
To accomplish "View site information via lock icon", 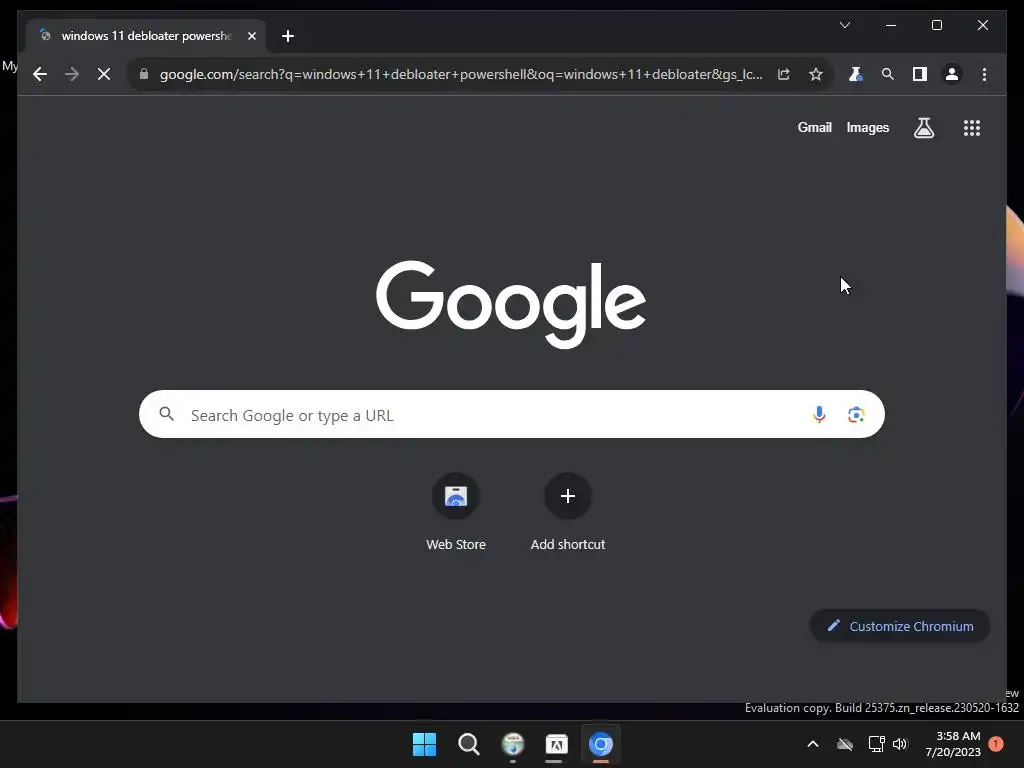I will pos(144,74).
